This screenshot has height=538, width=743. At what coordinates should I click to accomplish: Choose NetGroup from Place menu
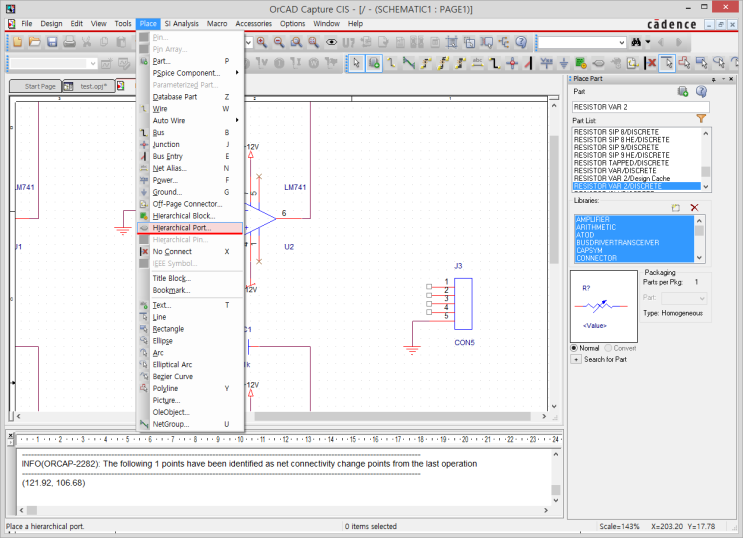click(190, 424)
